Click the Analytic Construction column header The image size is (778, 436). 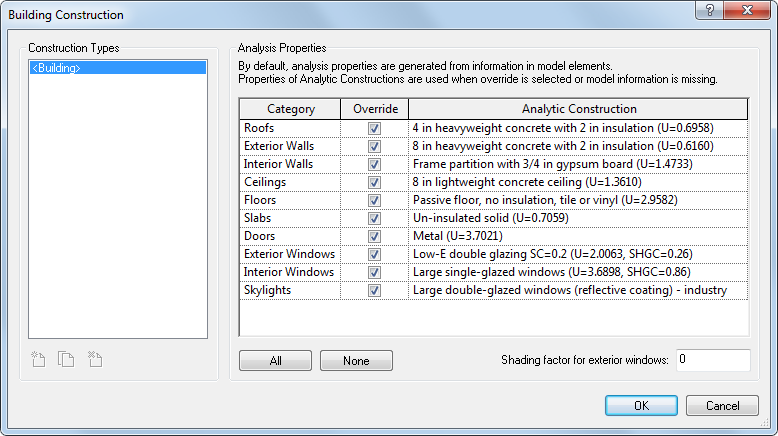click(578, 109)
